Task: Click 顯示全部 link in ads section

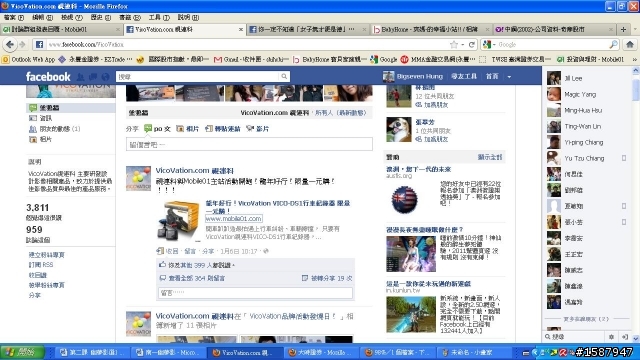Action: click(490, 157)
